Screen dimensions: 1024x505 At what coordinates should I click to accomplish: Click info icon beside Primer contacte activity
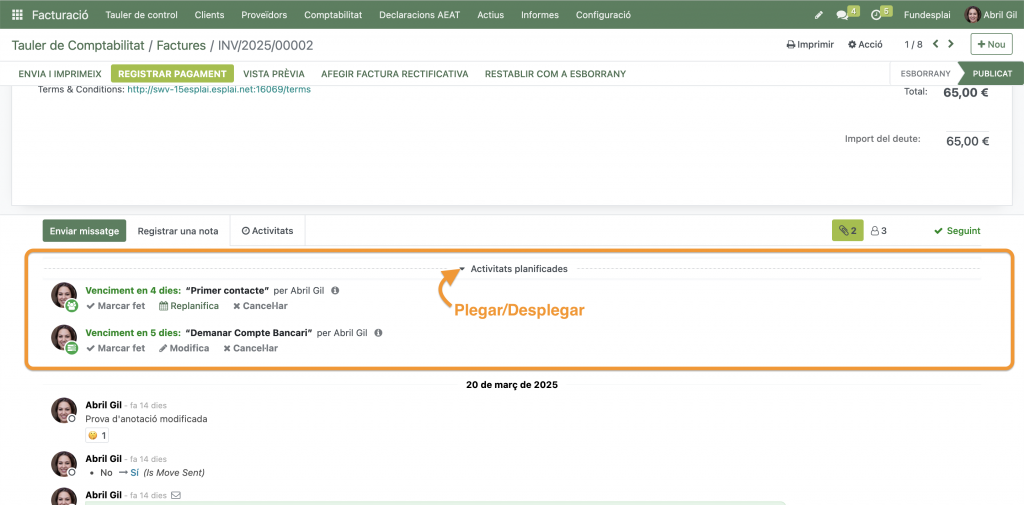(335, 291)
